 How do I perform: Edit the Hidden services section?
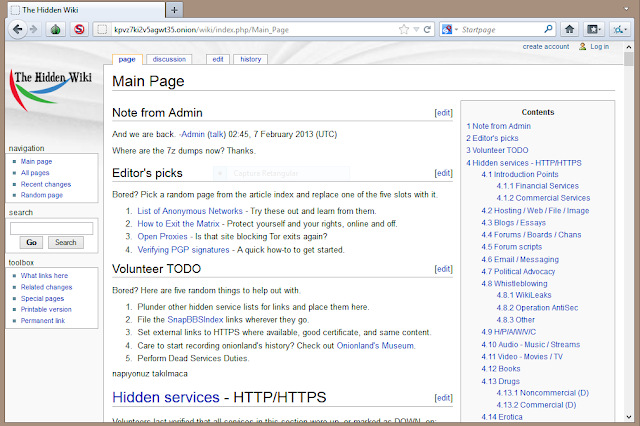coord(444,398)
